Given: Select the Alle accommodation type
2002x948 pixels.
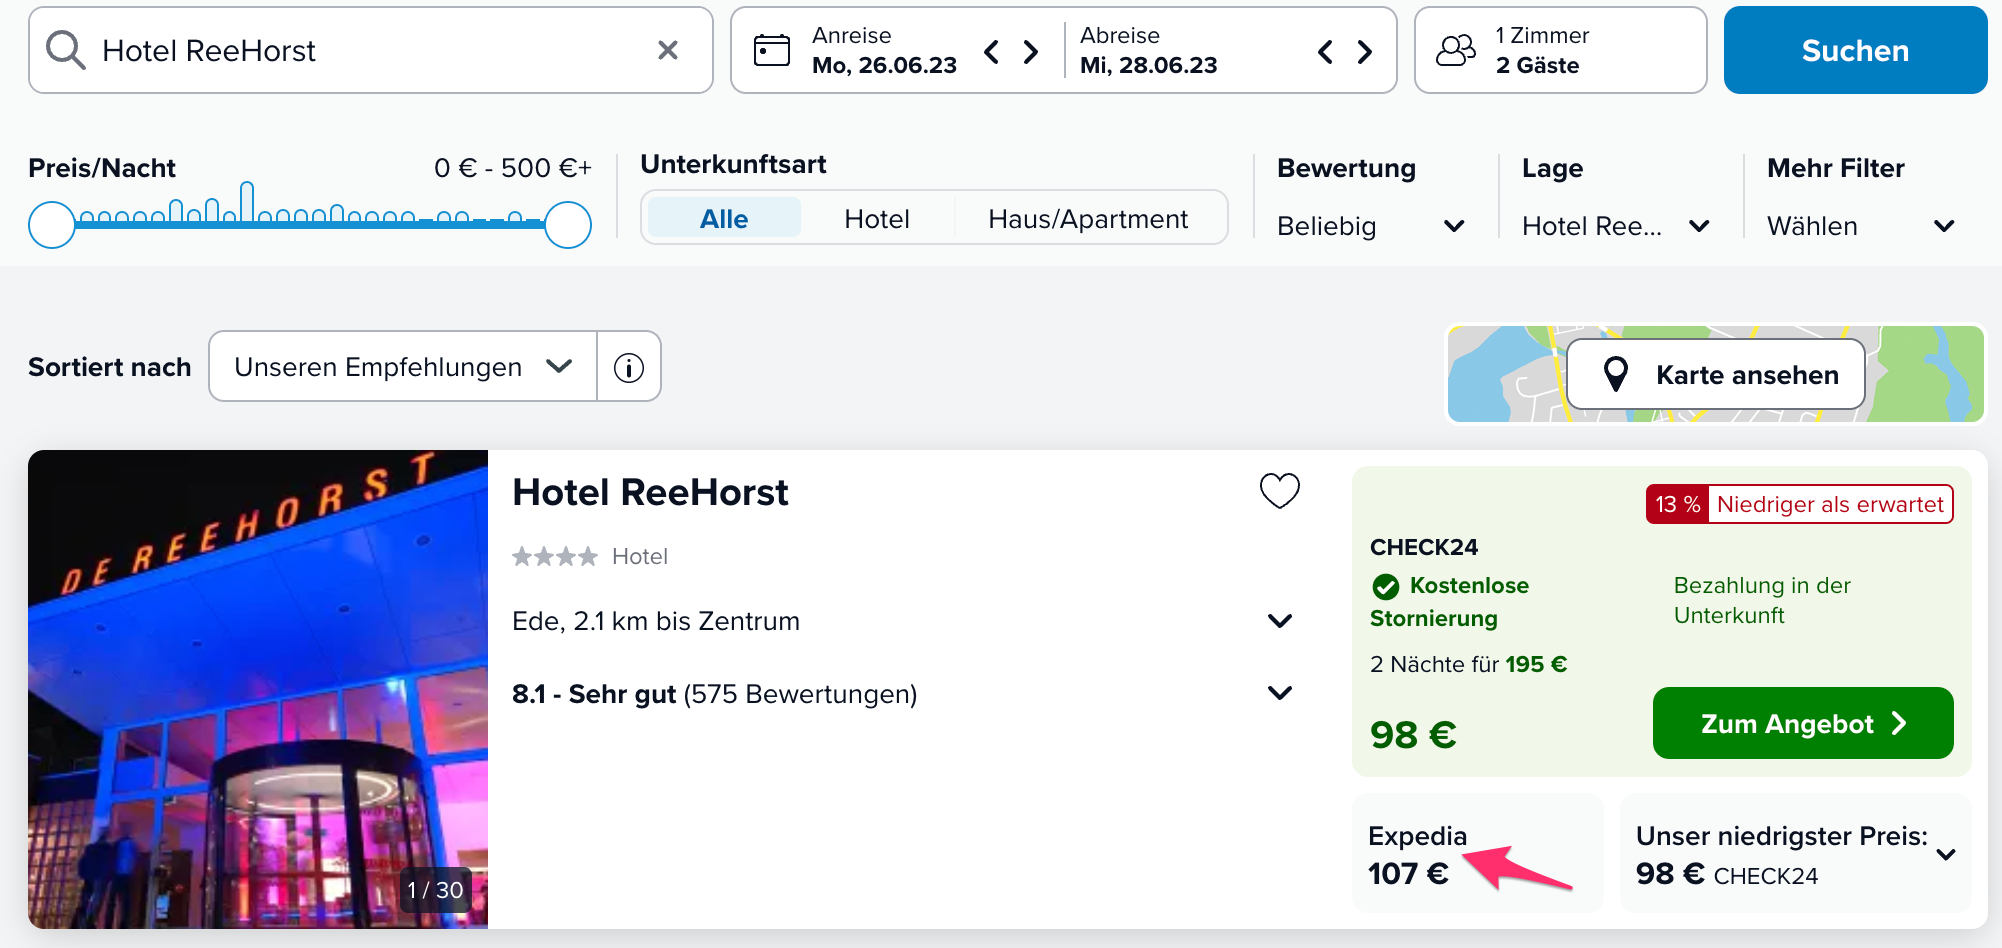Looking at the screenshot, I should (724, 218).
